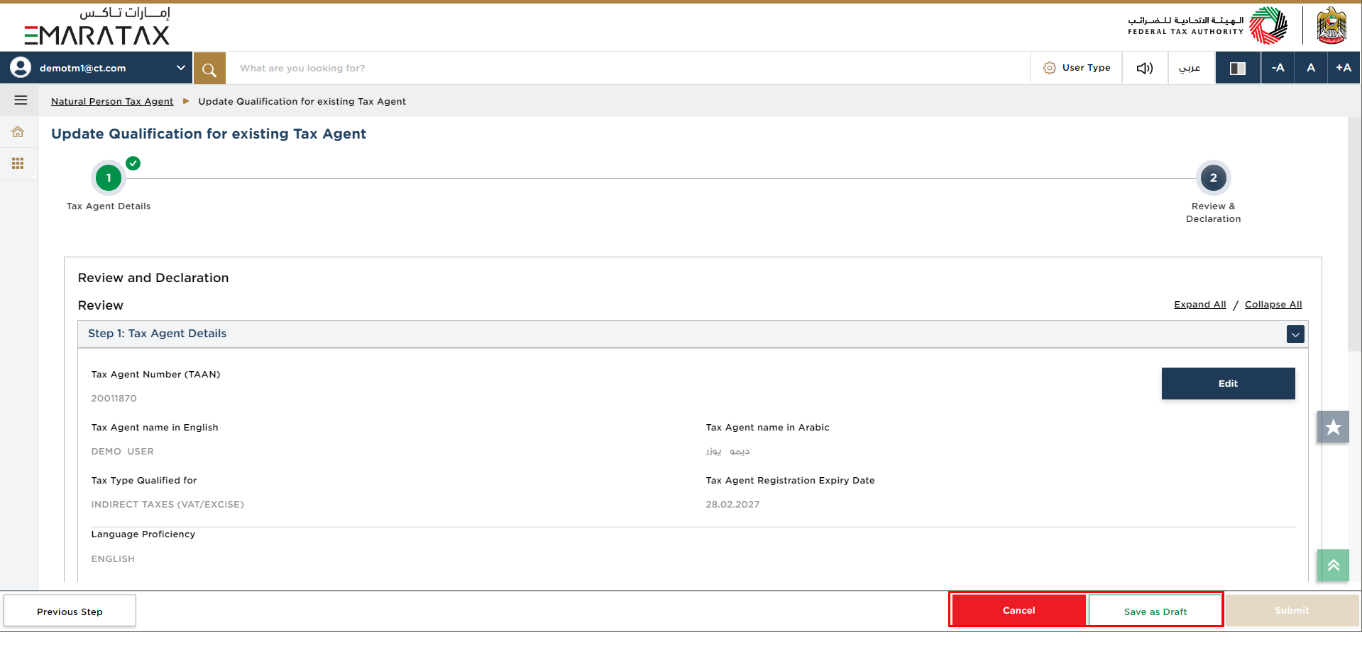Open the User Type settings

(1076, 68)
